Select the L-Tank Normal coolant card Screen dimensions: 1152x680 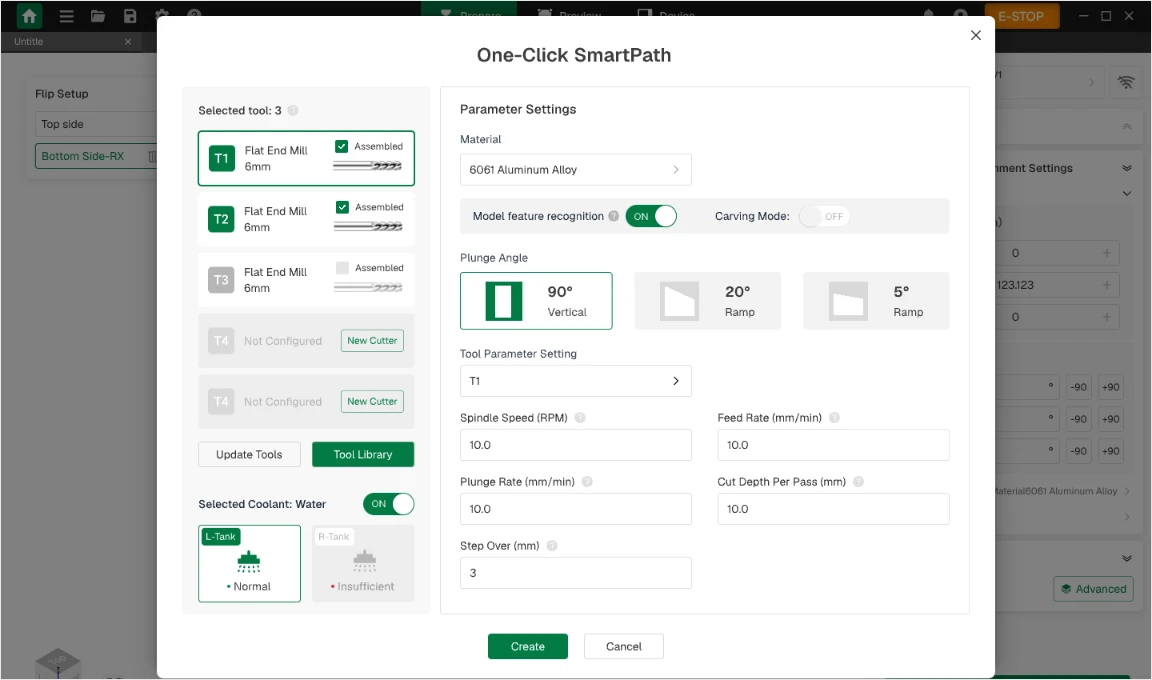click(x=249, y=563)
